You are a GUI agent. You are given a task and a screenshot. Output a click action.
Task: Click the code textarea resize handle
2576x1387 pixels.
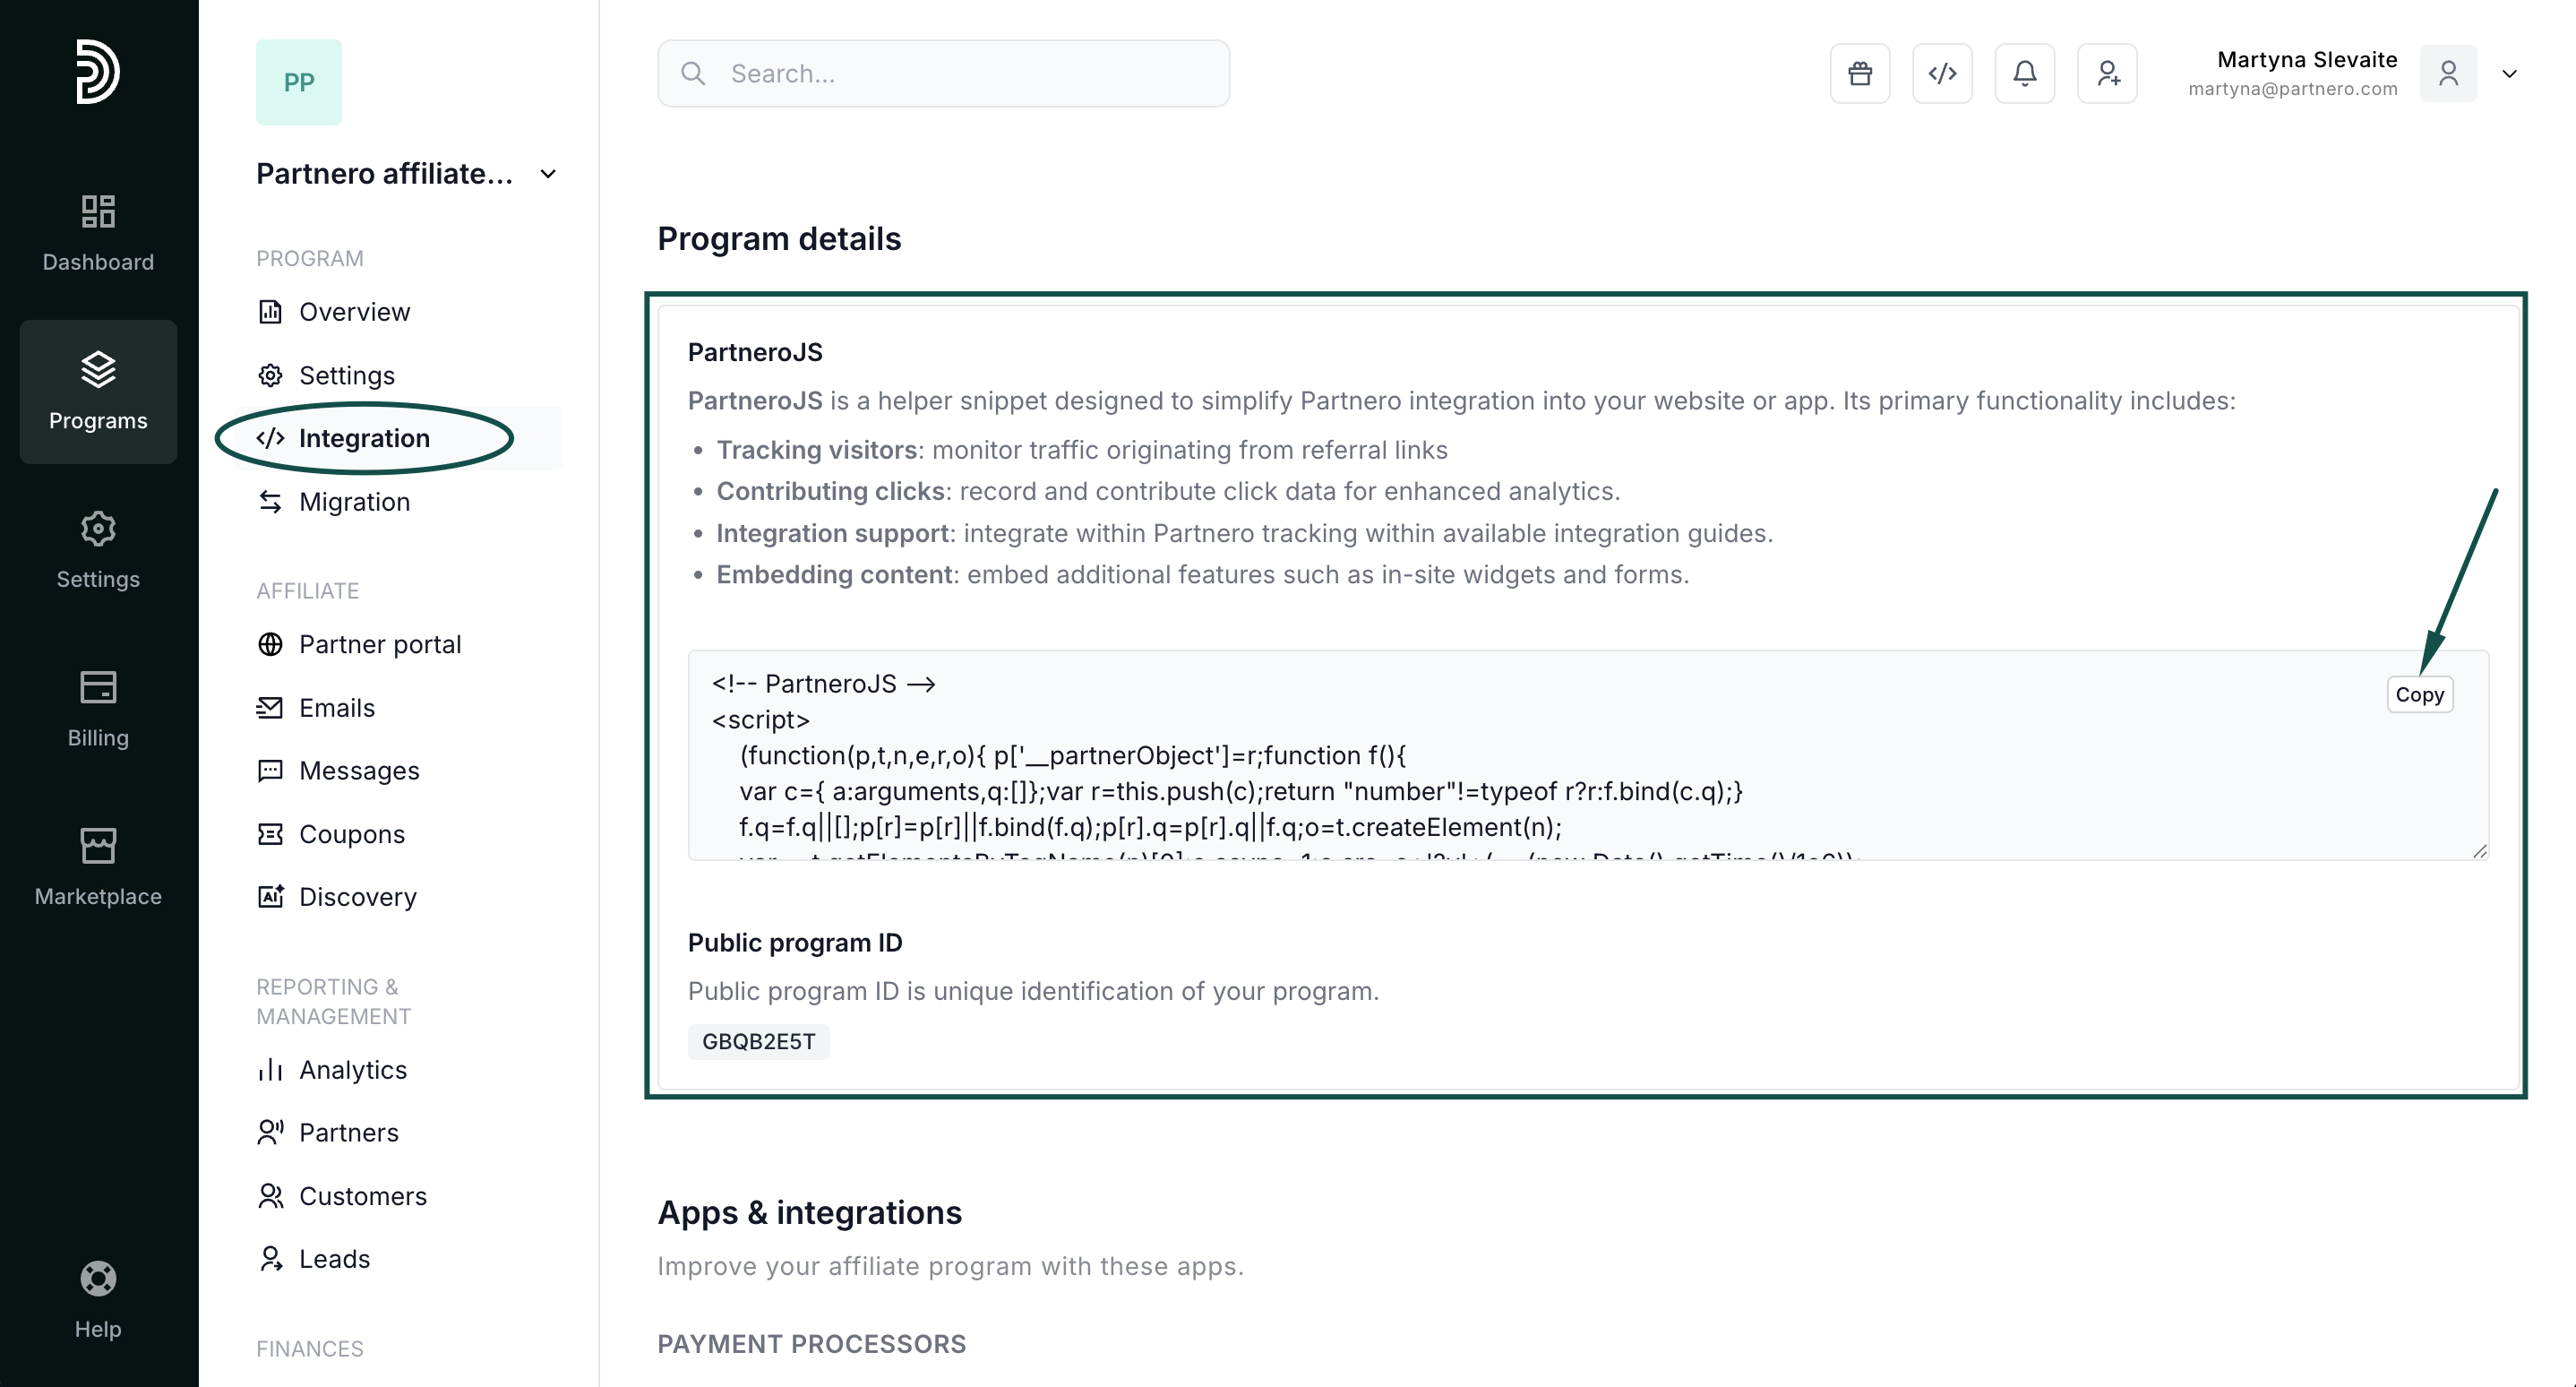click(2479, 851)
